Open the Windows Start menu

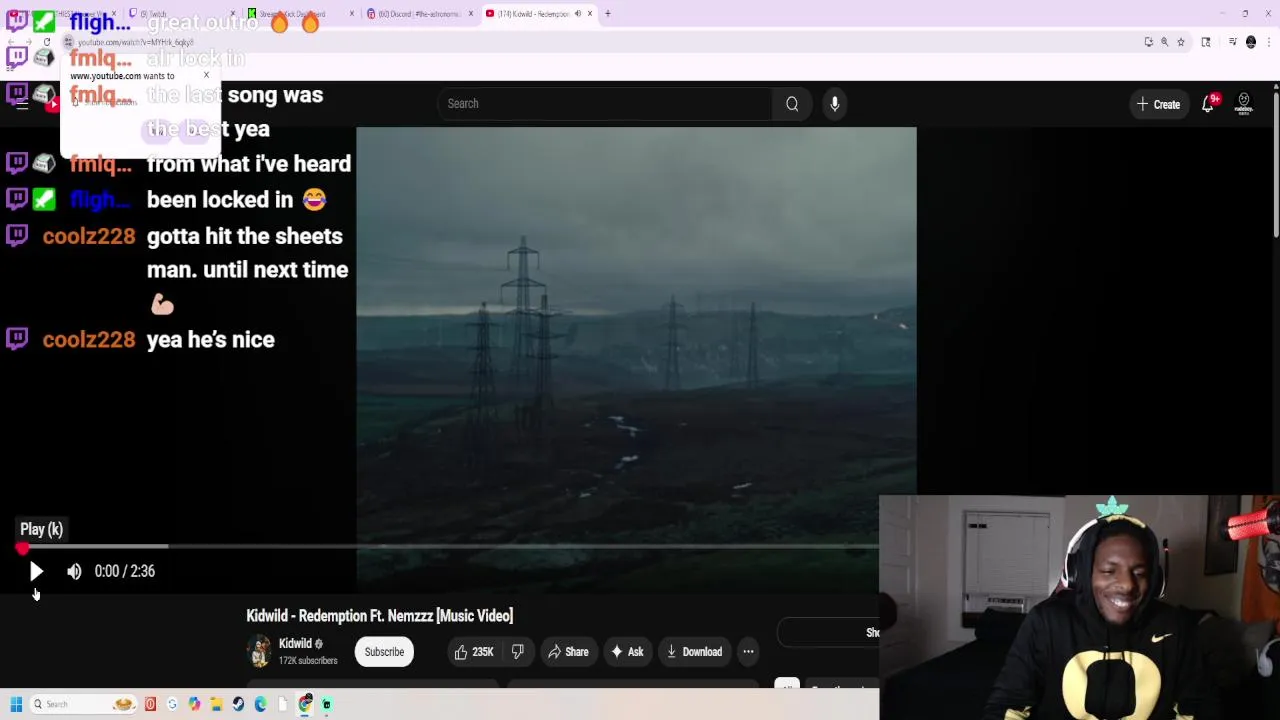coord(16,704)
